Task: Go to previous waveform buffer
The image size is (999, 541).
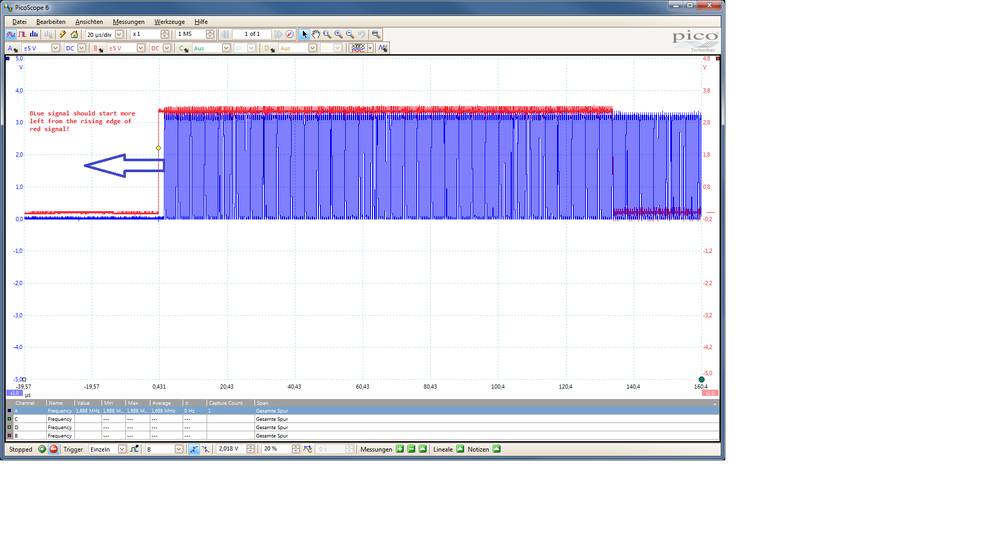Action: coord(225,34)
